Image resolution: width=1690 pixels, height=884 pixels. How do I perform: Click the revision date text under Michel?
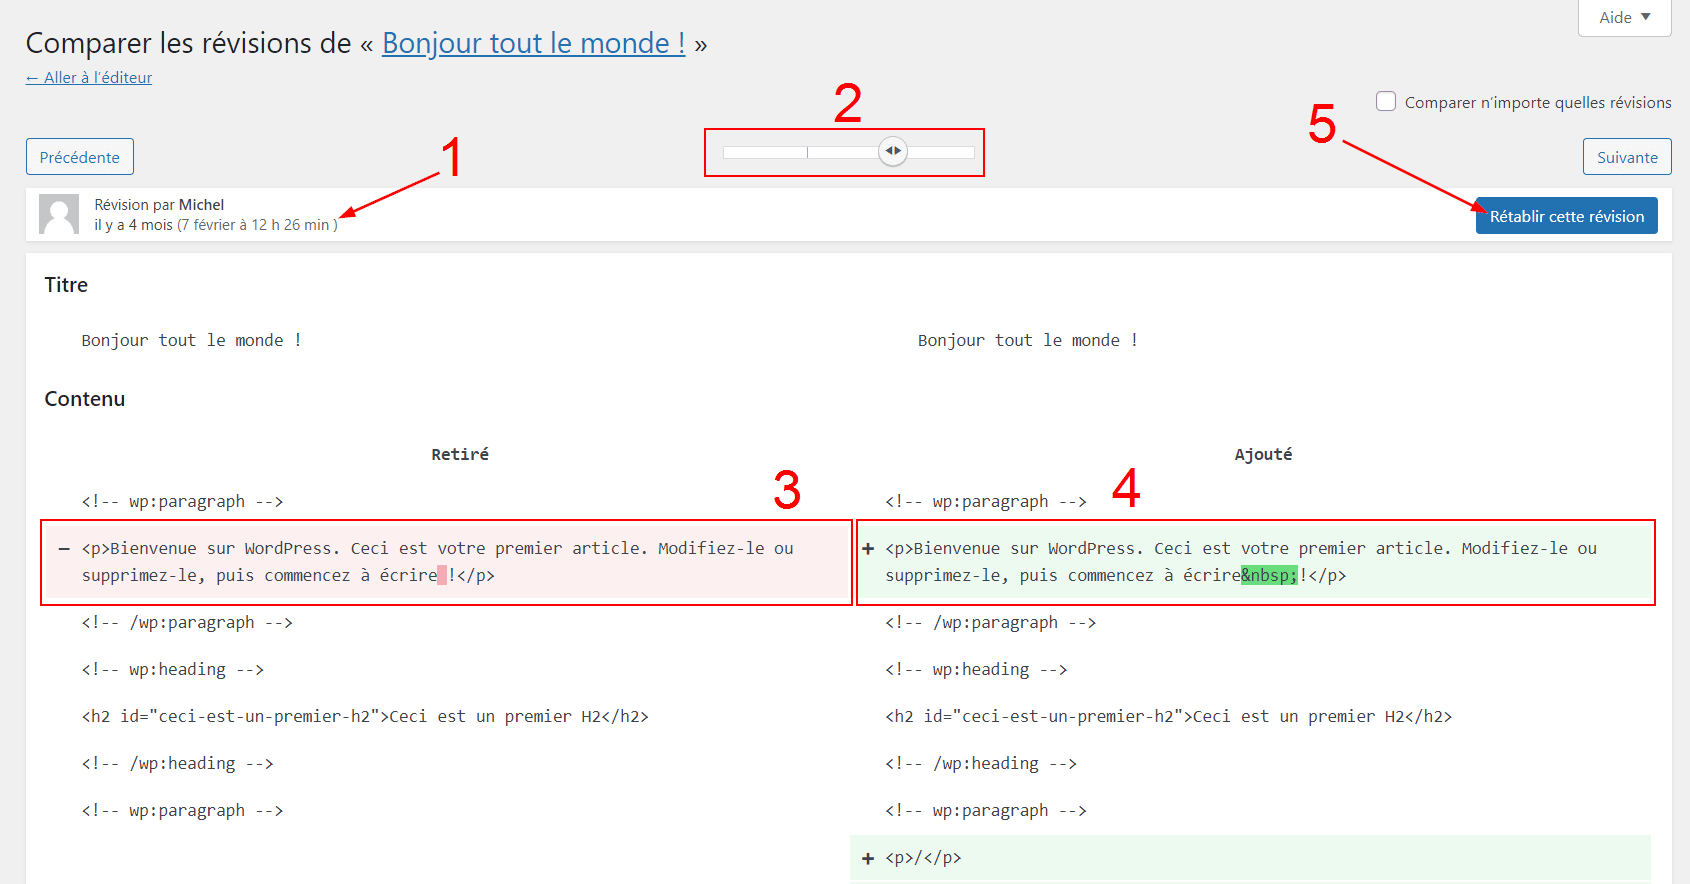pos(216,225)
